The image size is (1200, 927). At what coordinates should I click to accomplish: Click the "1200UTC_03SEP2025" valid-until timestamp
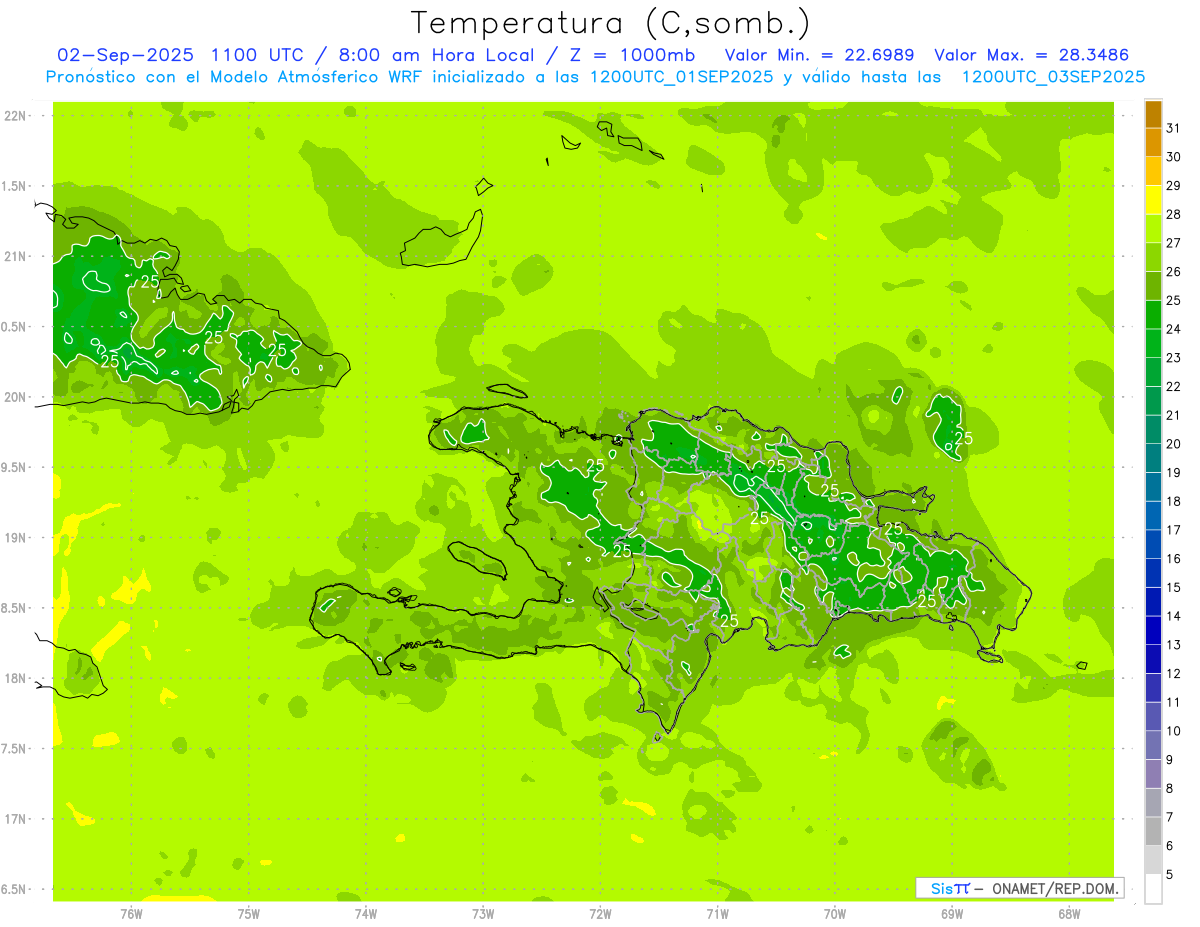[1053, 77]
